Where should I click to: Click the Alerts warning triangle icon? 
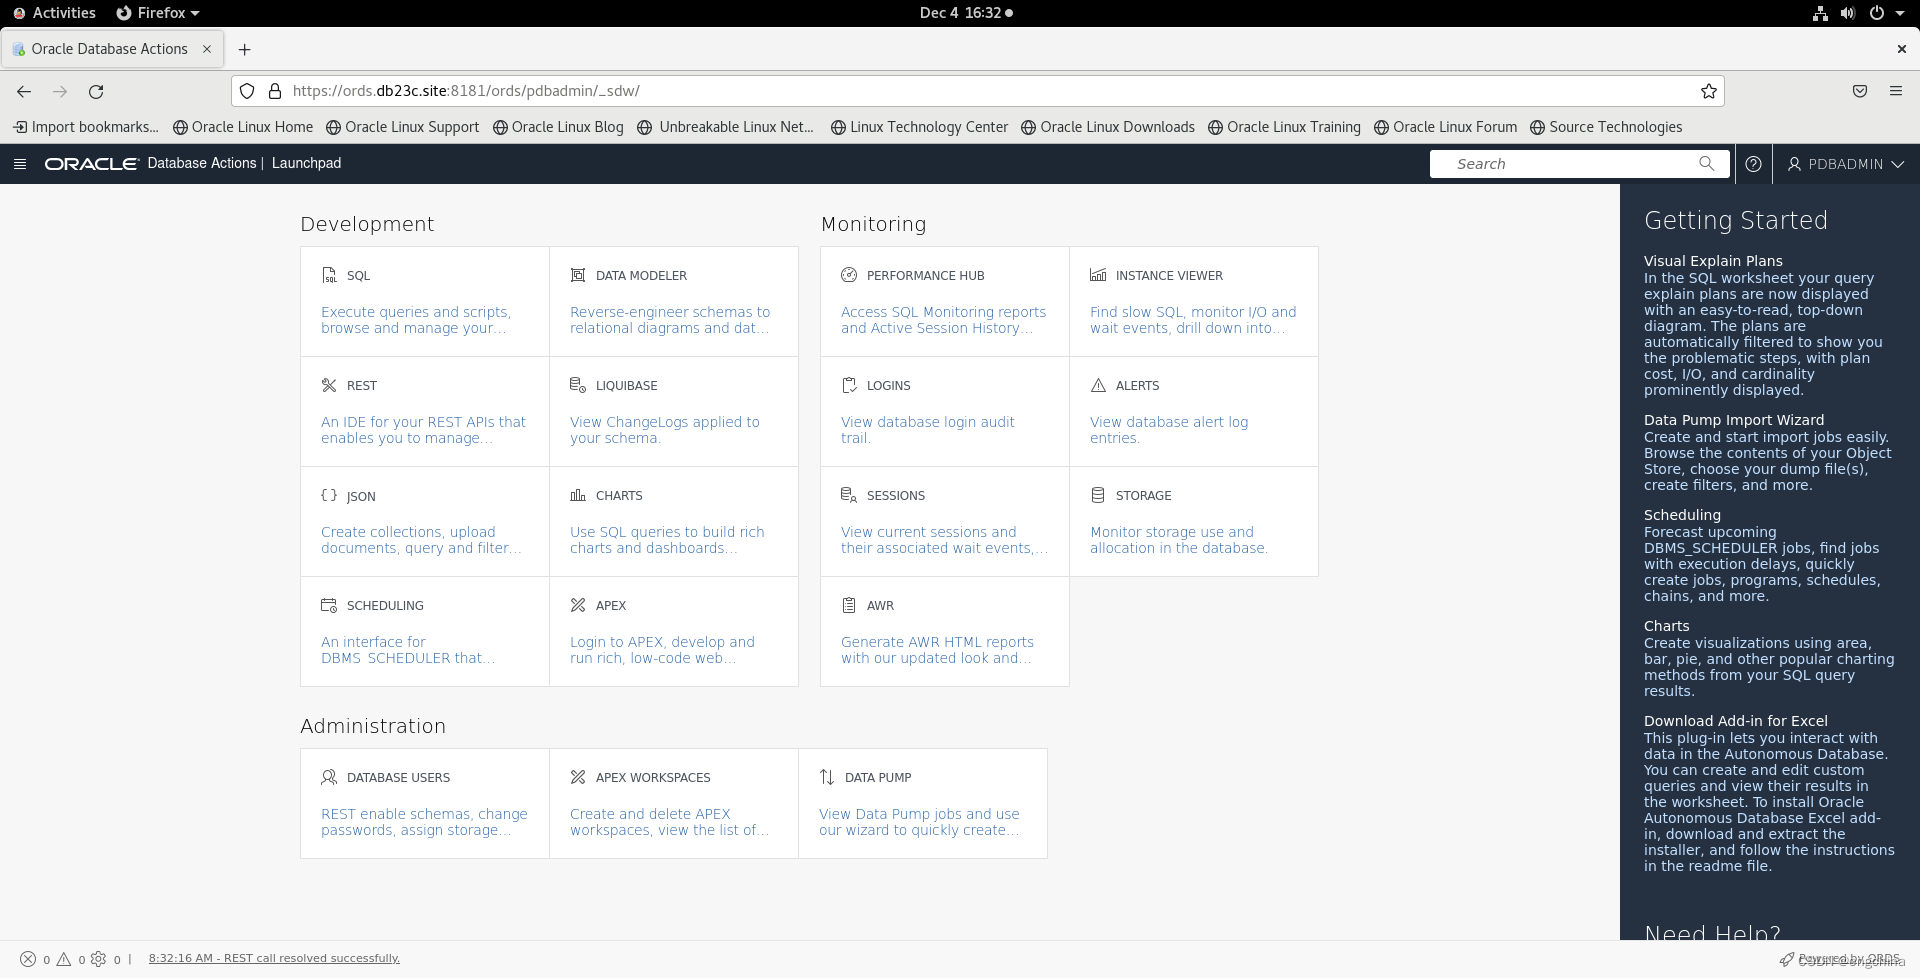point(1097,384)
